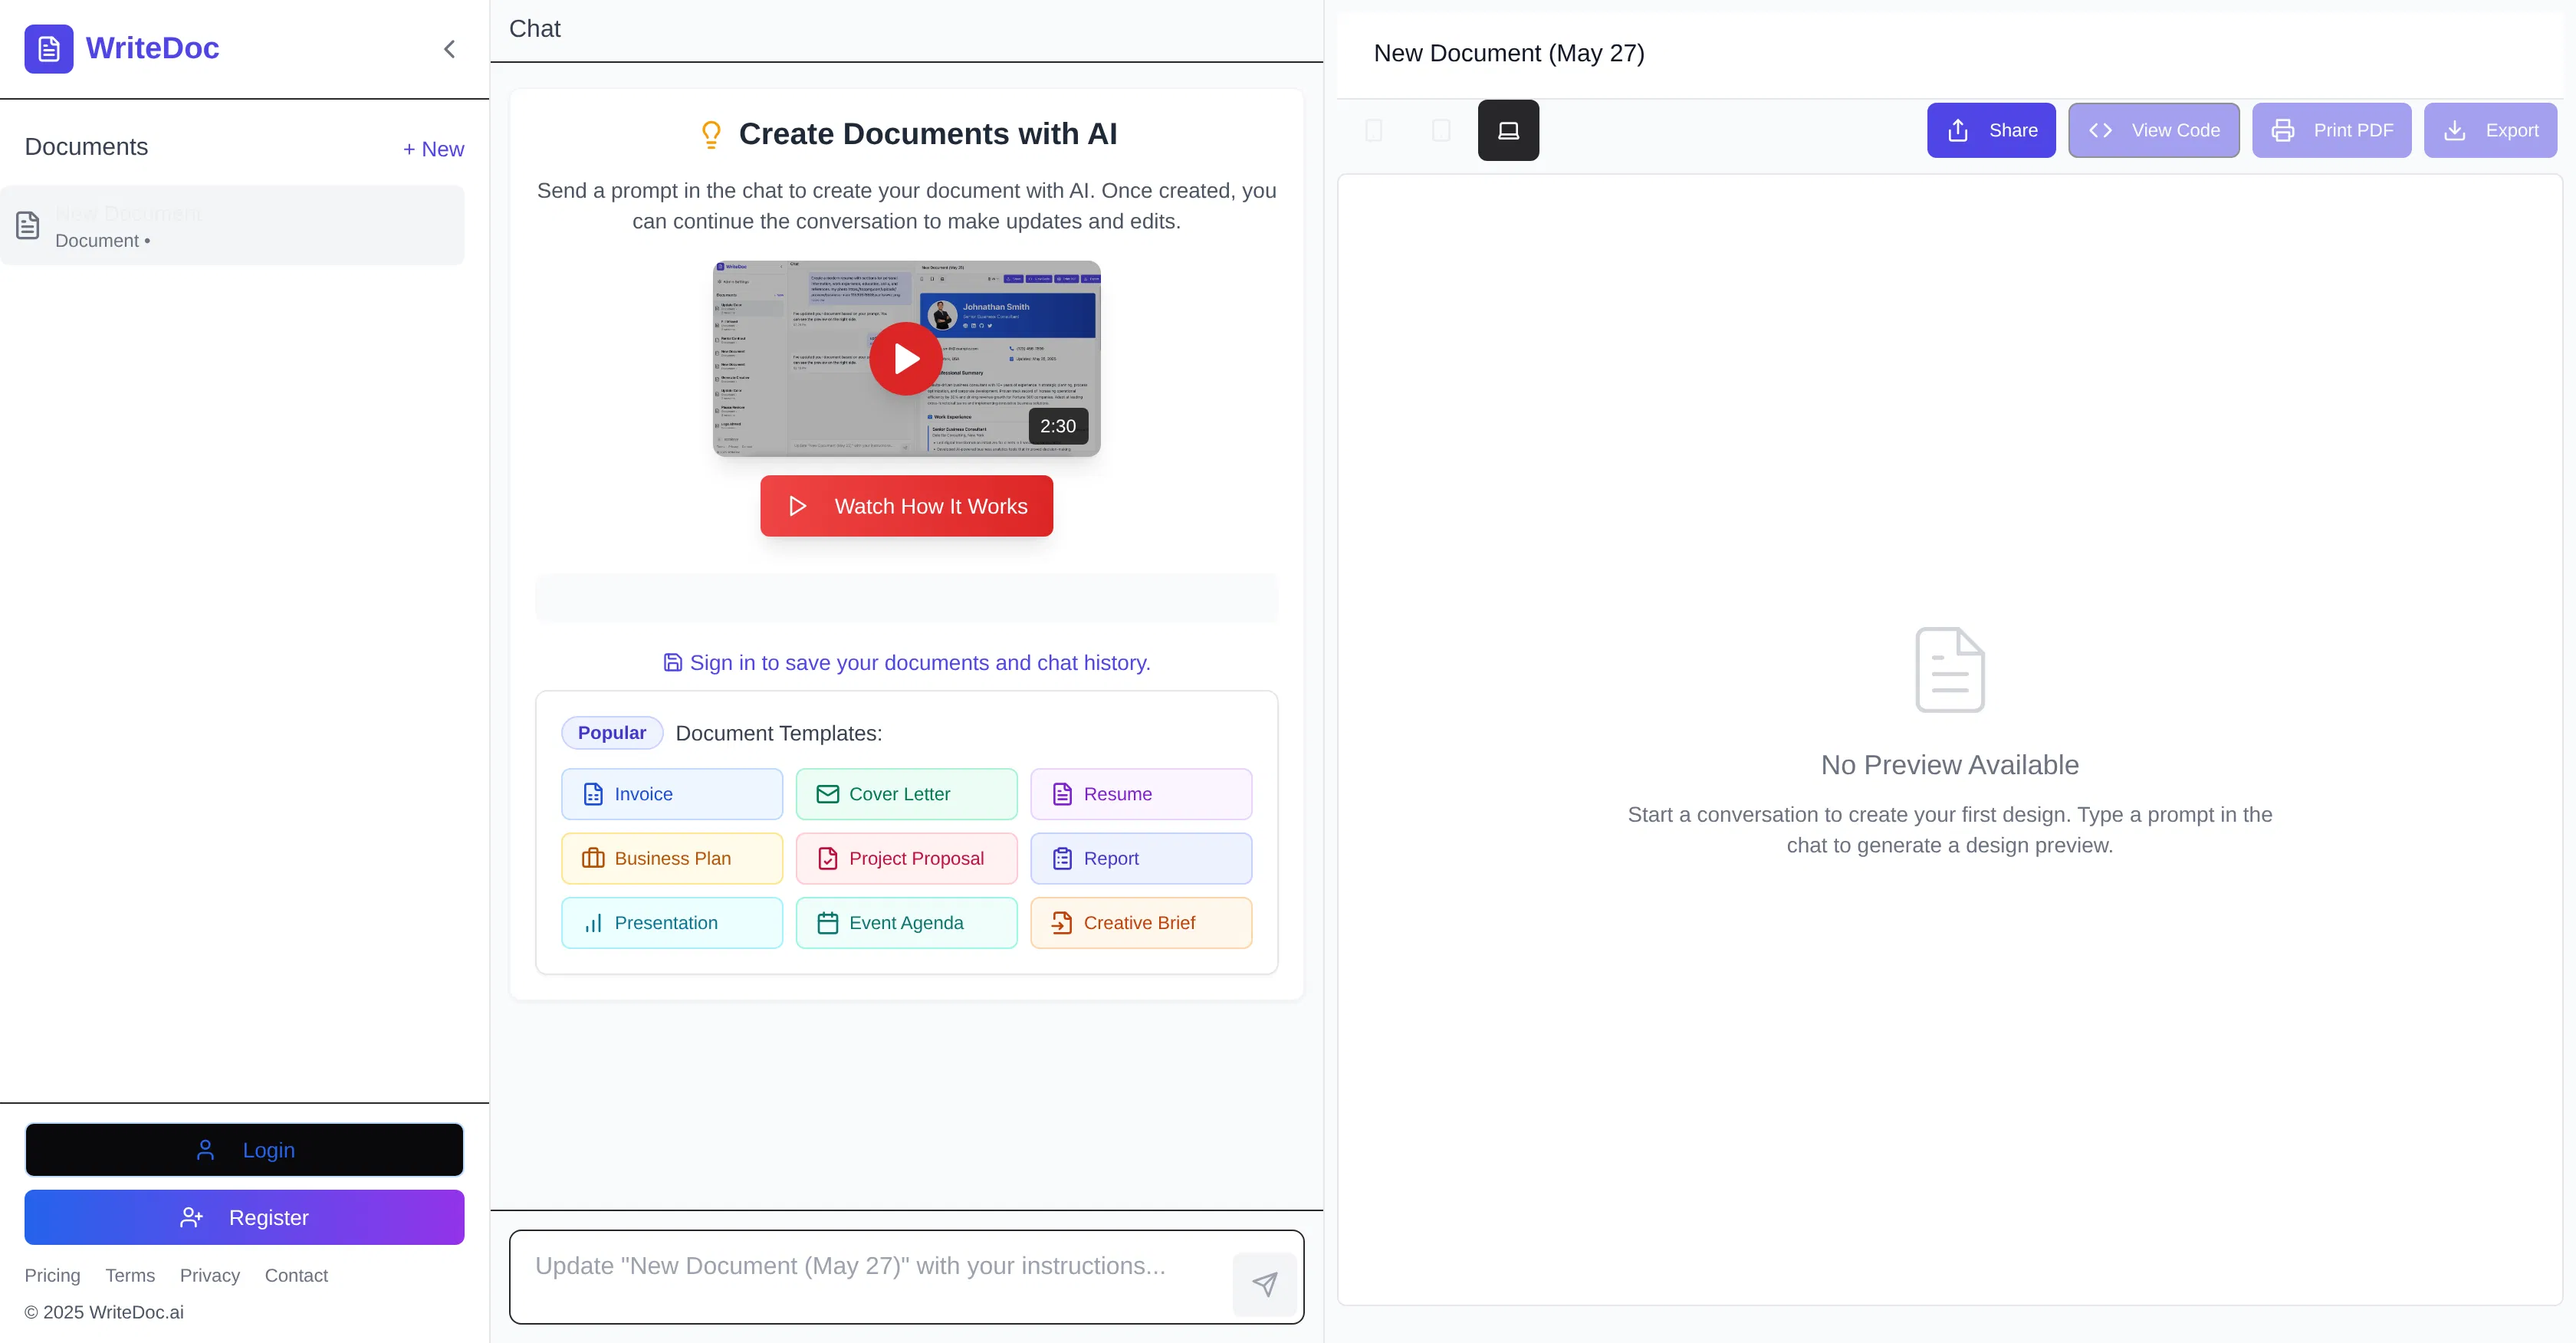The image size is (2576, 1343).
Task: Click the paper plane send icon
Action: coord(1265,1283)
